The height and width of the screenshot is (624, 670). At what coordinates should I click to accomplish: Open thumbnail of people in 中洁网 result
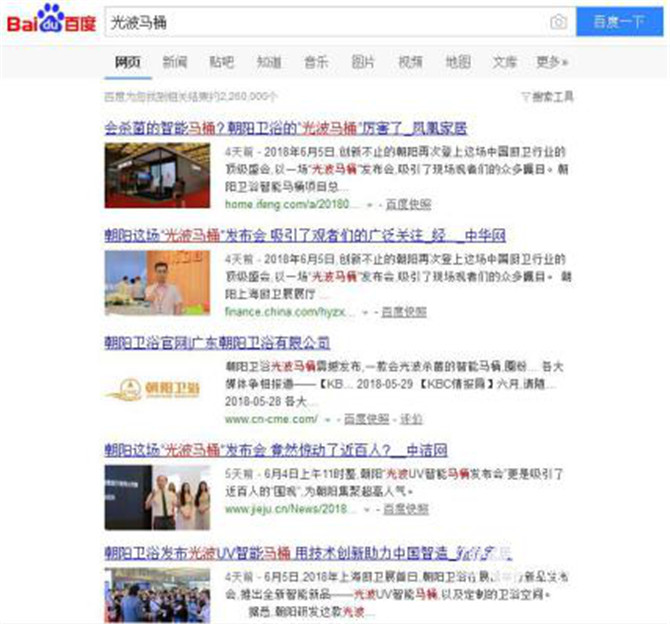157,497
